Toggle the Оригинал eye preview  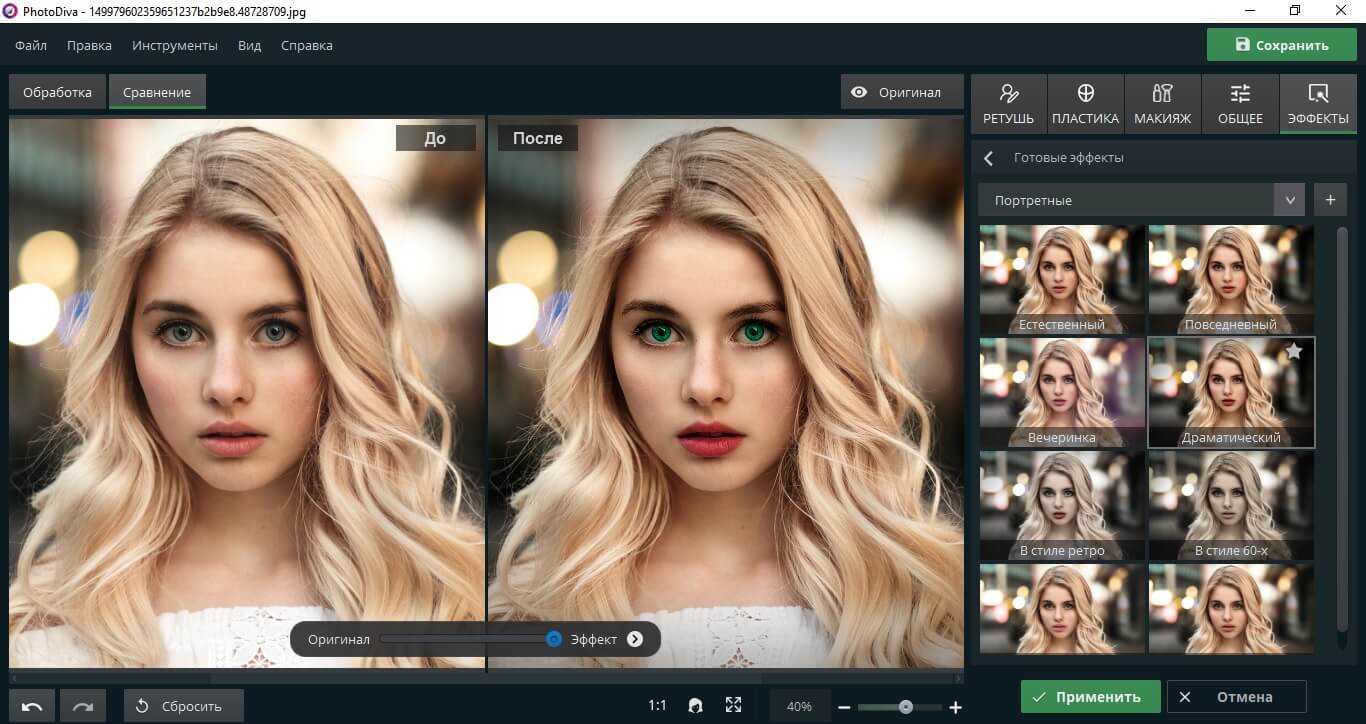(x=896, y=92)
